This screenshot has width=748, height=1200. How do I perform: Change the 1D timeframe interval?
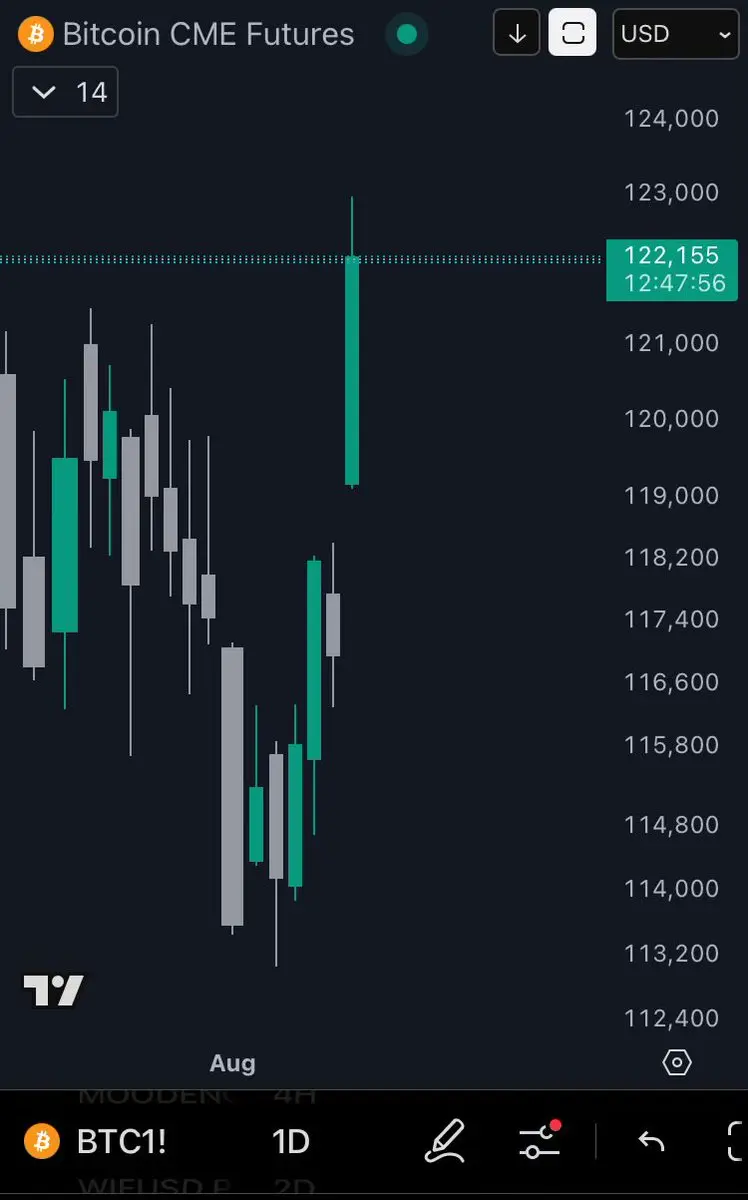[291, 1142]
